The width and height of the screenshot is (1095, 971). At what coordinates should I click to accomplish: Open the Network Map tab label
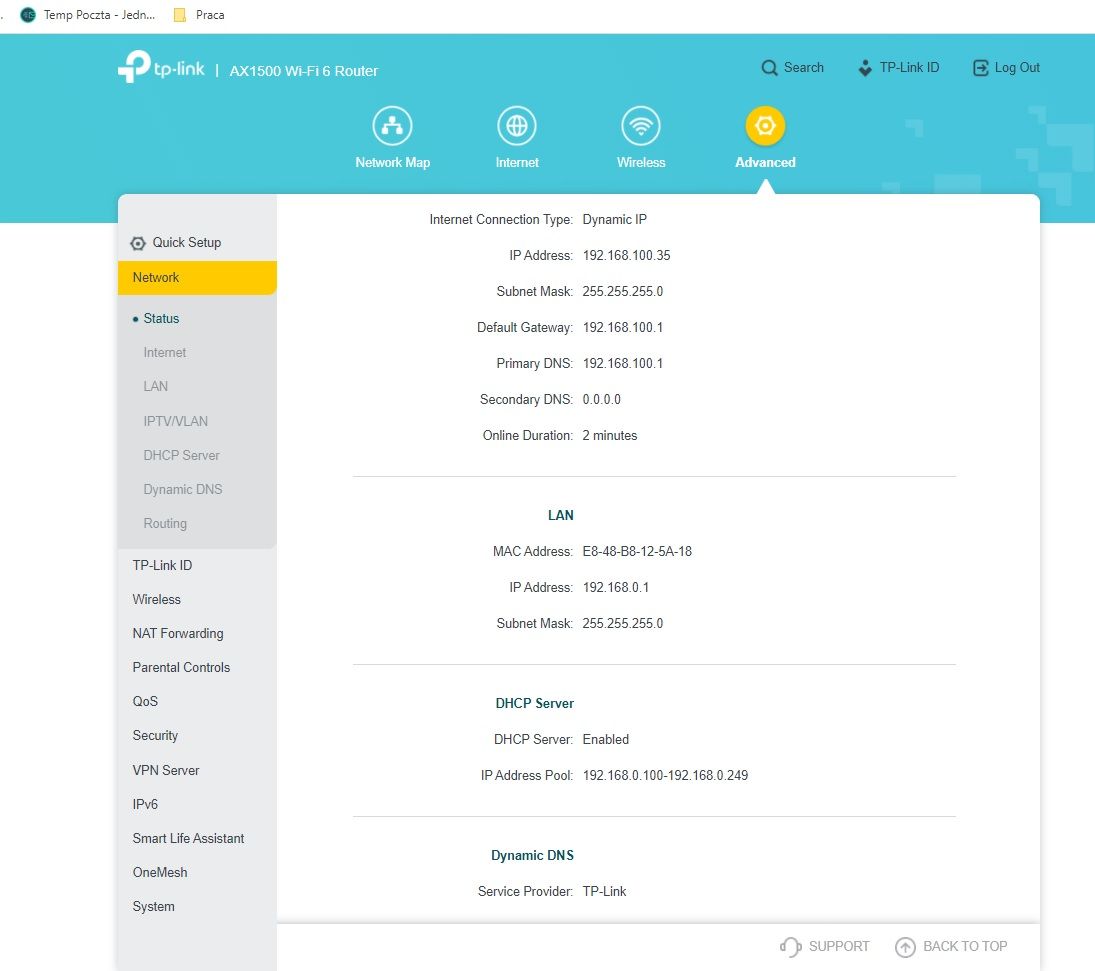tap(392, 162)
